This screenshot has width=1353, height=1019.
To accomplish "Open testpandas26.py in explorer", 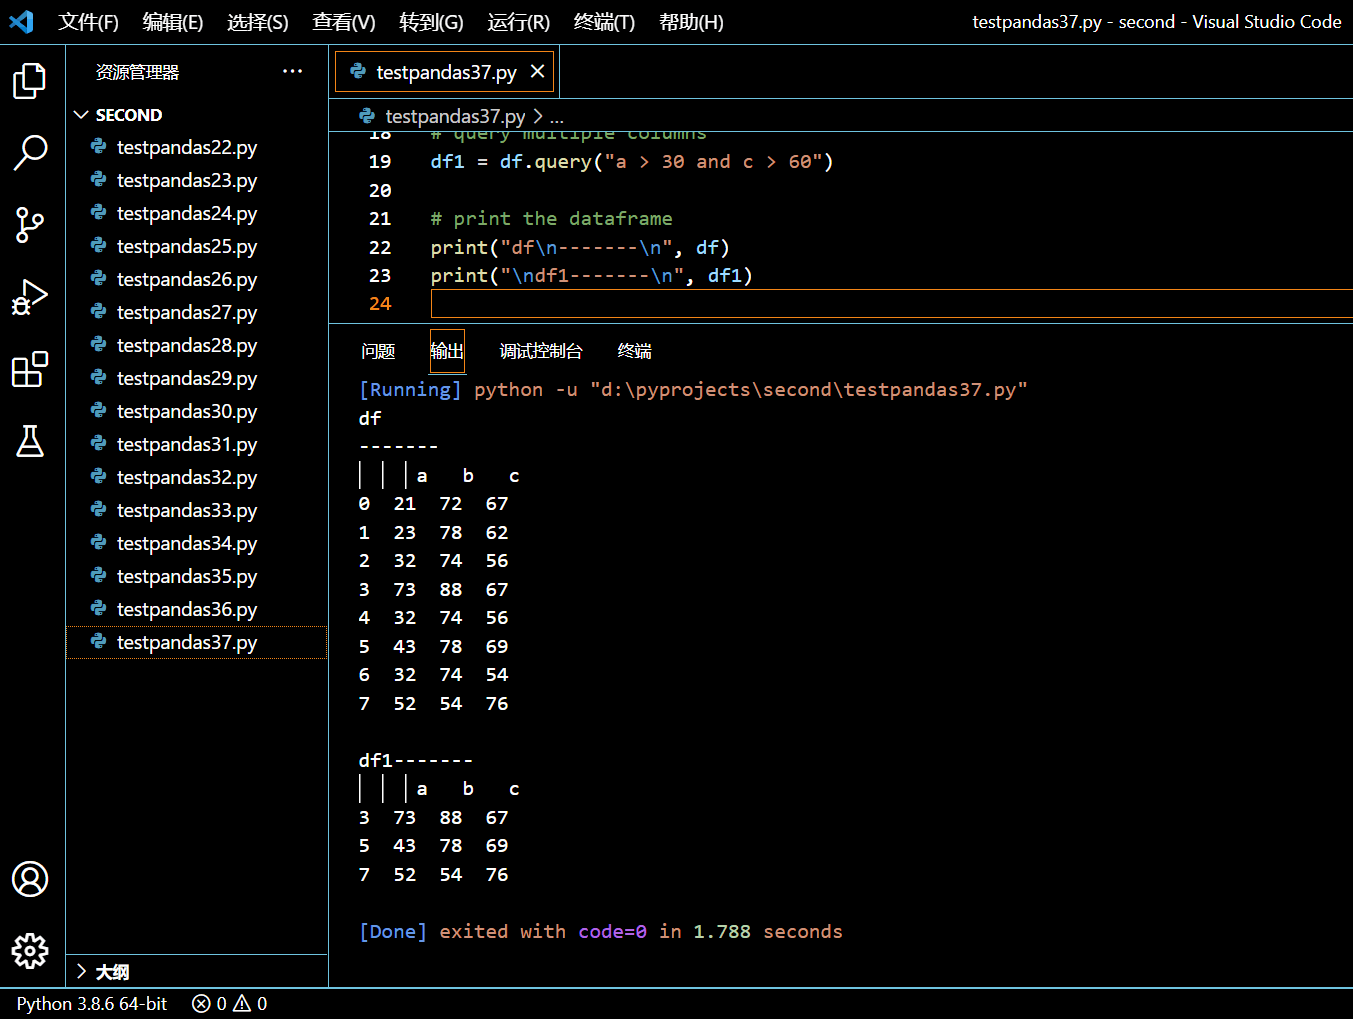I will tap(197, 279).
